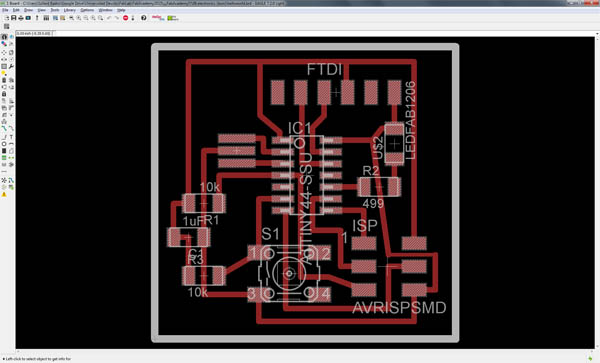Image resolution: width=600 pixels, height=363 pixels.
Task: Select the Info tool
Action: coord(4,37)
